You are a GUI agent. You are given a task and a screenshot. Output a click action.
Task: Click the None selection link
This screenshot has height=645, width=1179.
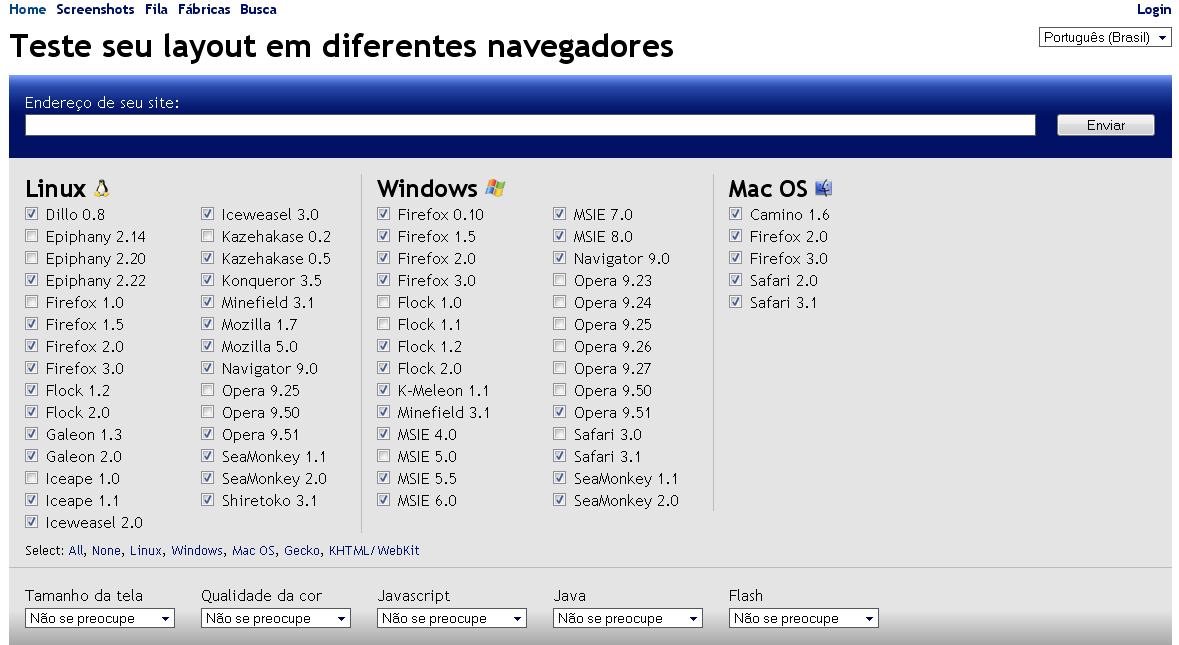click(x=106, y=550)
